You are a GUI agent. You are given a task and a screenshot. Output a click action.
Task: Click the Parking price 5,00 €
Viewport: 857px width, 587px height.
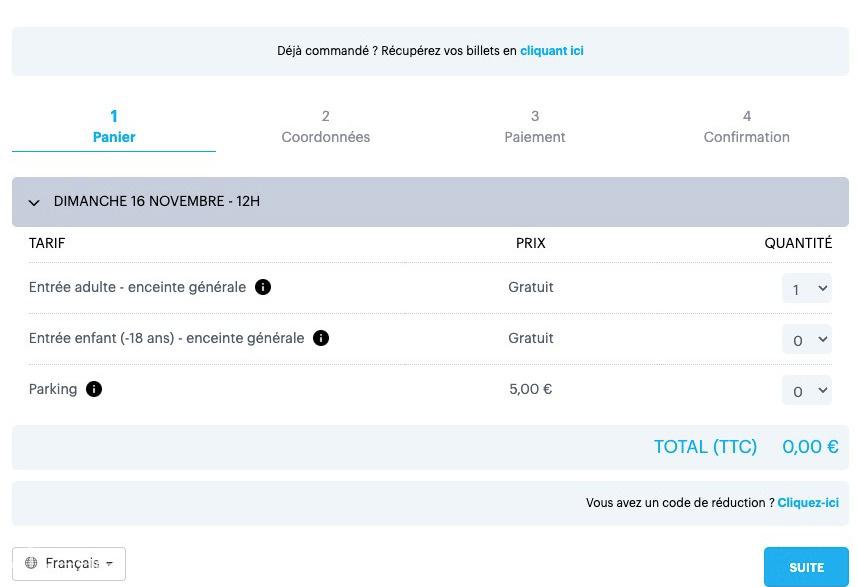click(530, 389)
